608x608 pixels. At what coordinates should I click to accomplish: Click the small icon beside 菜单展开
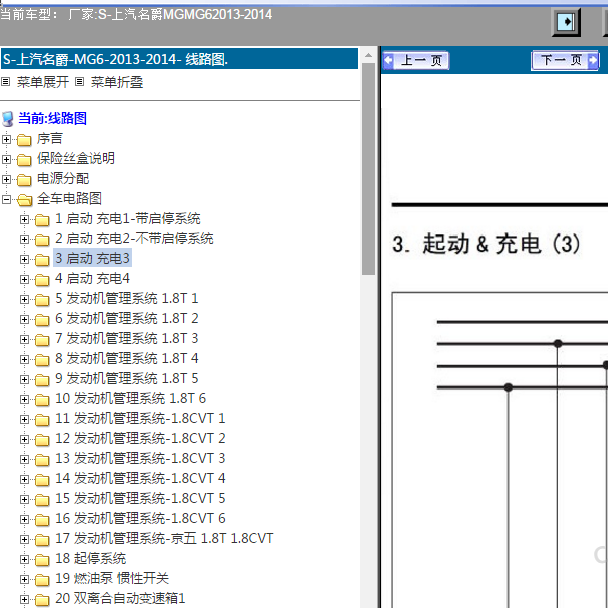click(x=5, y=82)
